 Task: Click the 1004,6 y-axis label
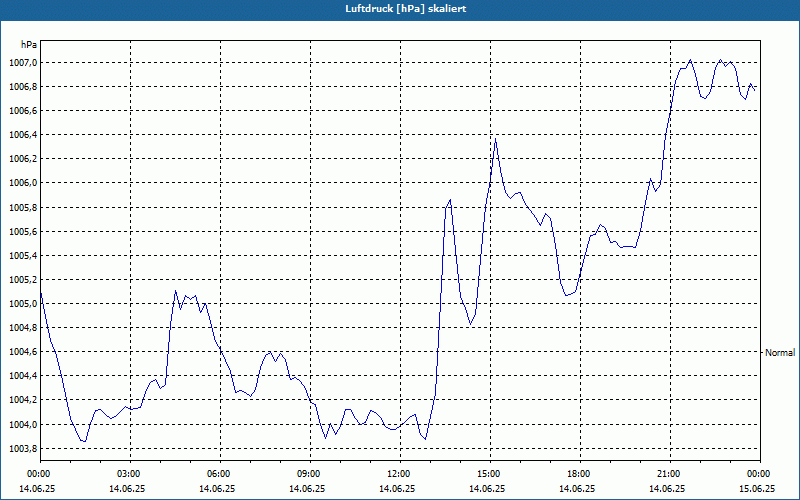21,352
